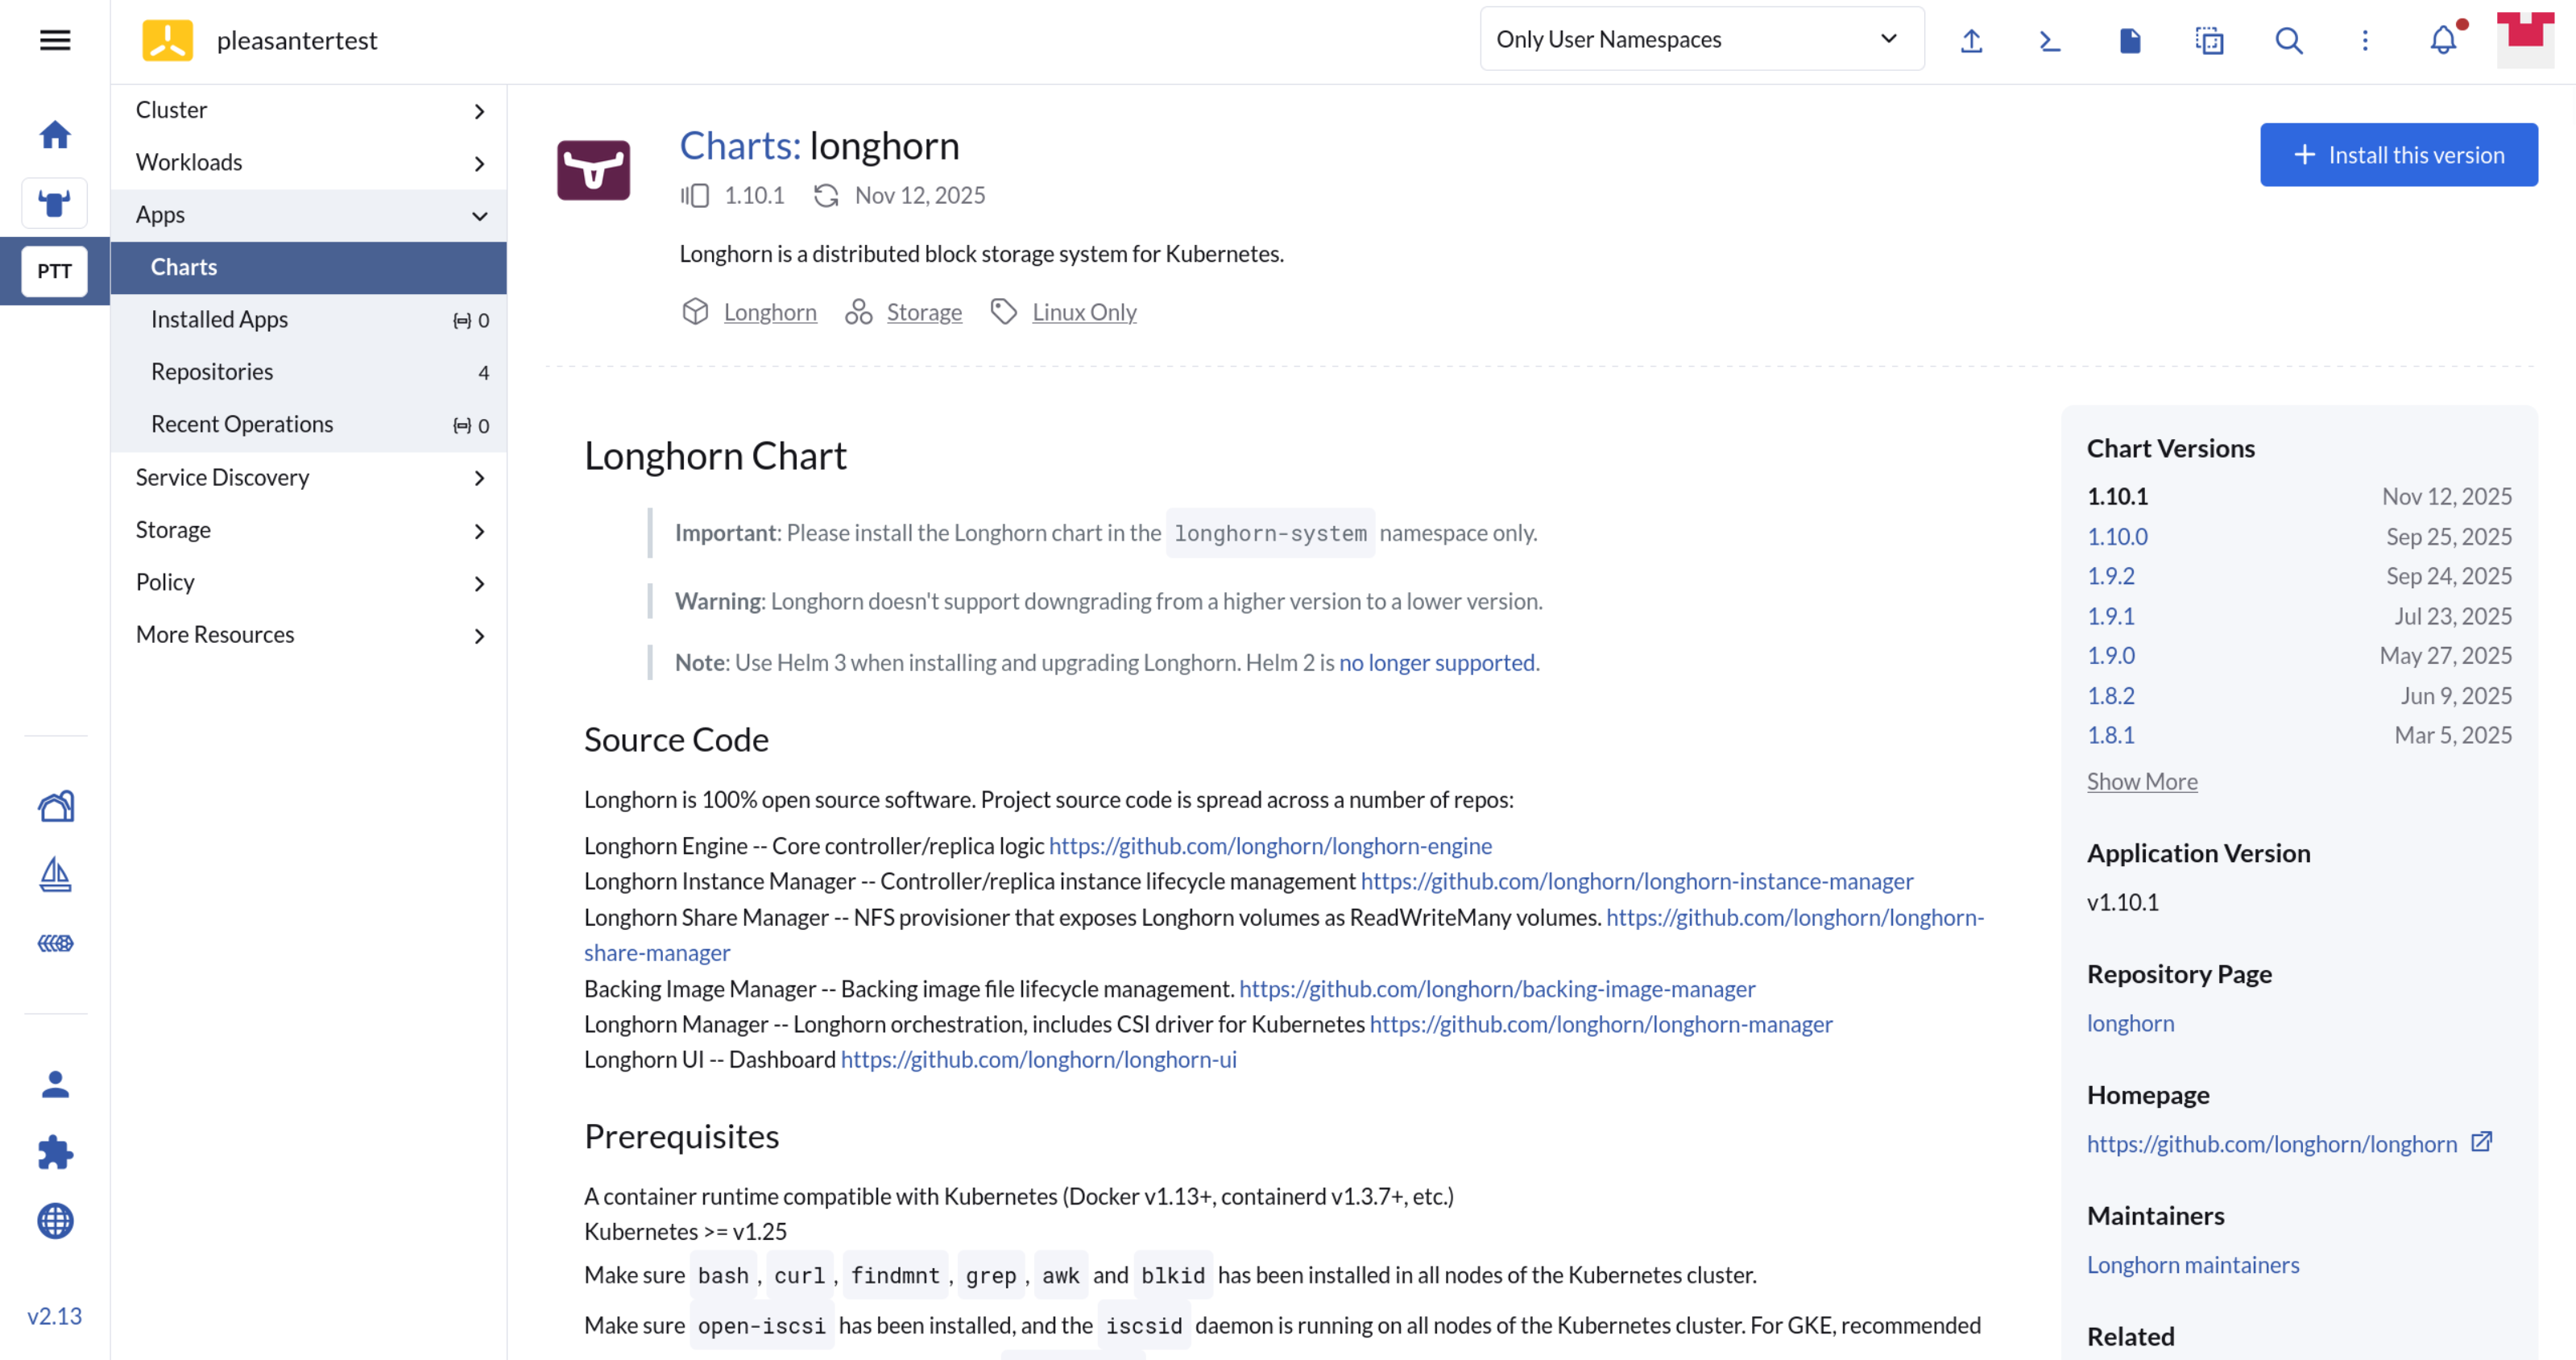Screen dimensions: 2576x1360
Task: Open the hamburger navigation menu
Action: [x=55, y=40]
